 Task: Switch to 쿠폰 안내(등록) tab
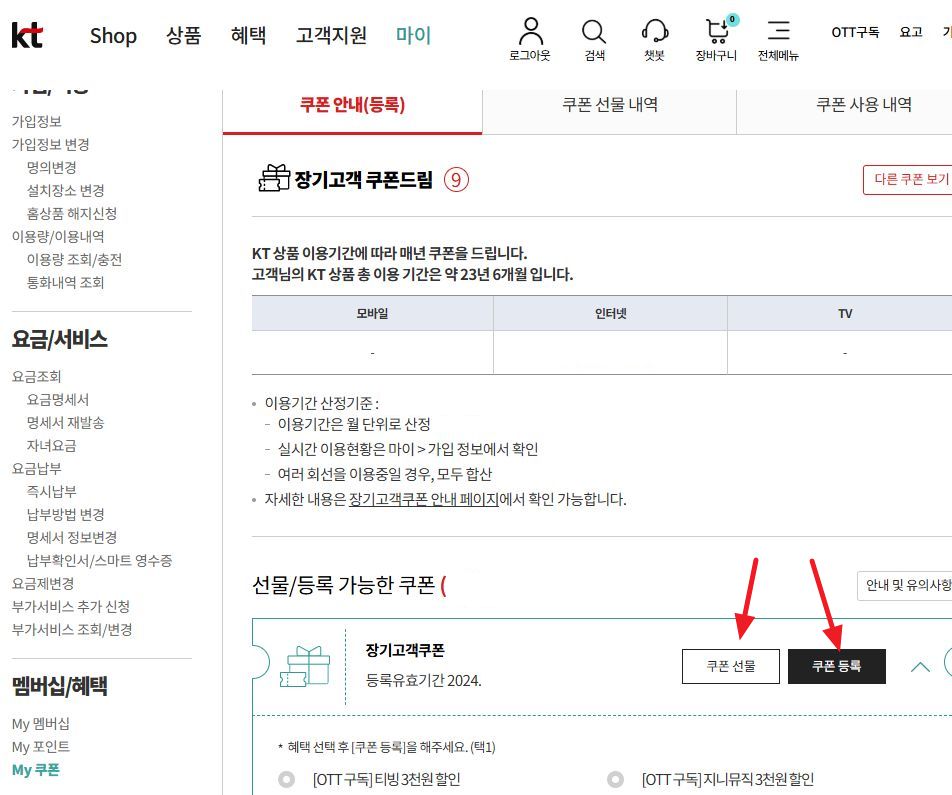click(352, 111)
